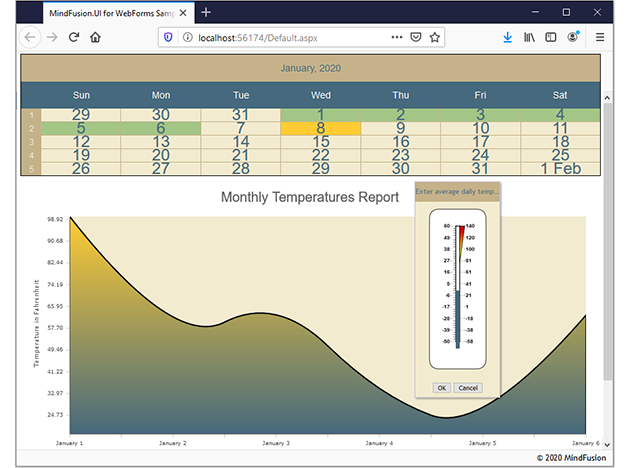The image size is (630, 468).
Task: Show site information icon in address bar
Action: [187, 37]
